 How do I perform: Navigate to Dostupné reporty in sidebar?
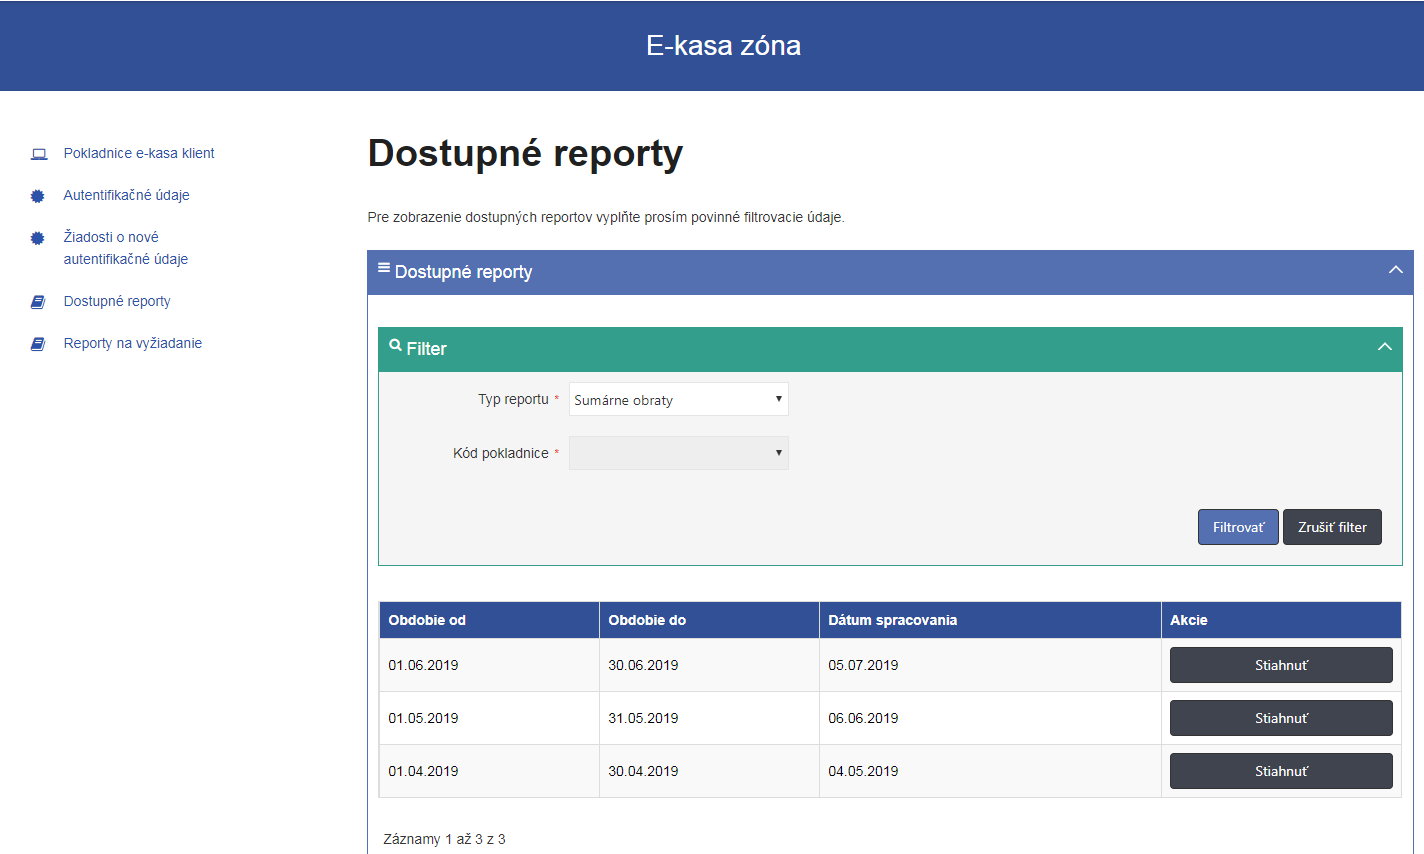pos(117,301)
